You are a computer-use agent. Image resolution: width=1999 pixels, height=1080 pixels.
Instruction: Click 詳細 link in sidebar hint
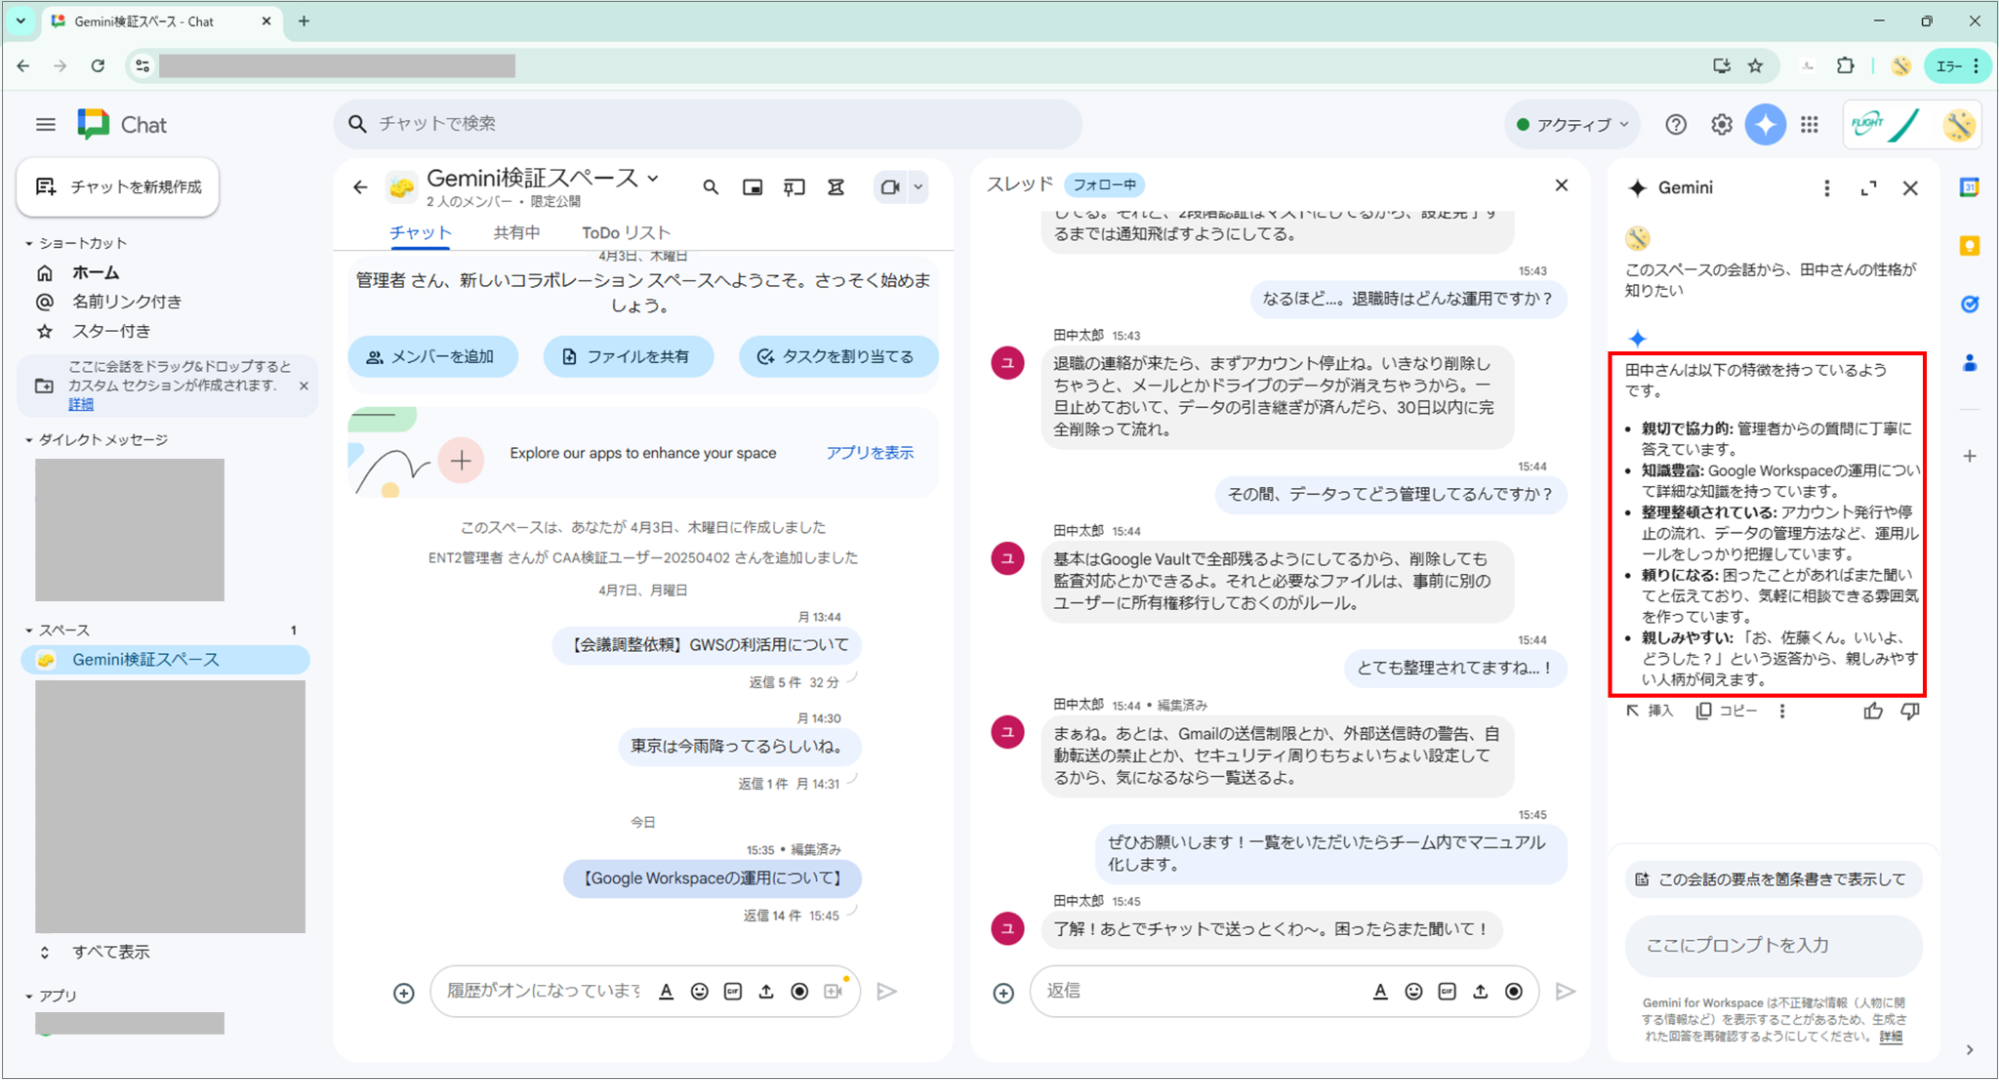pyautogui.click(x=81, y=405)
